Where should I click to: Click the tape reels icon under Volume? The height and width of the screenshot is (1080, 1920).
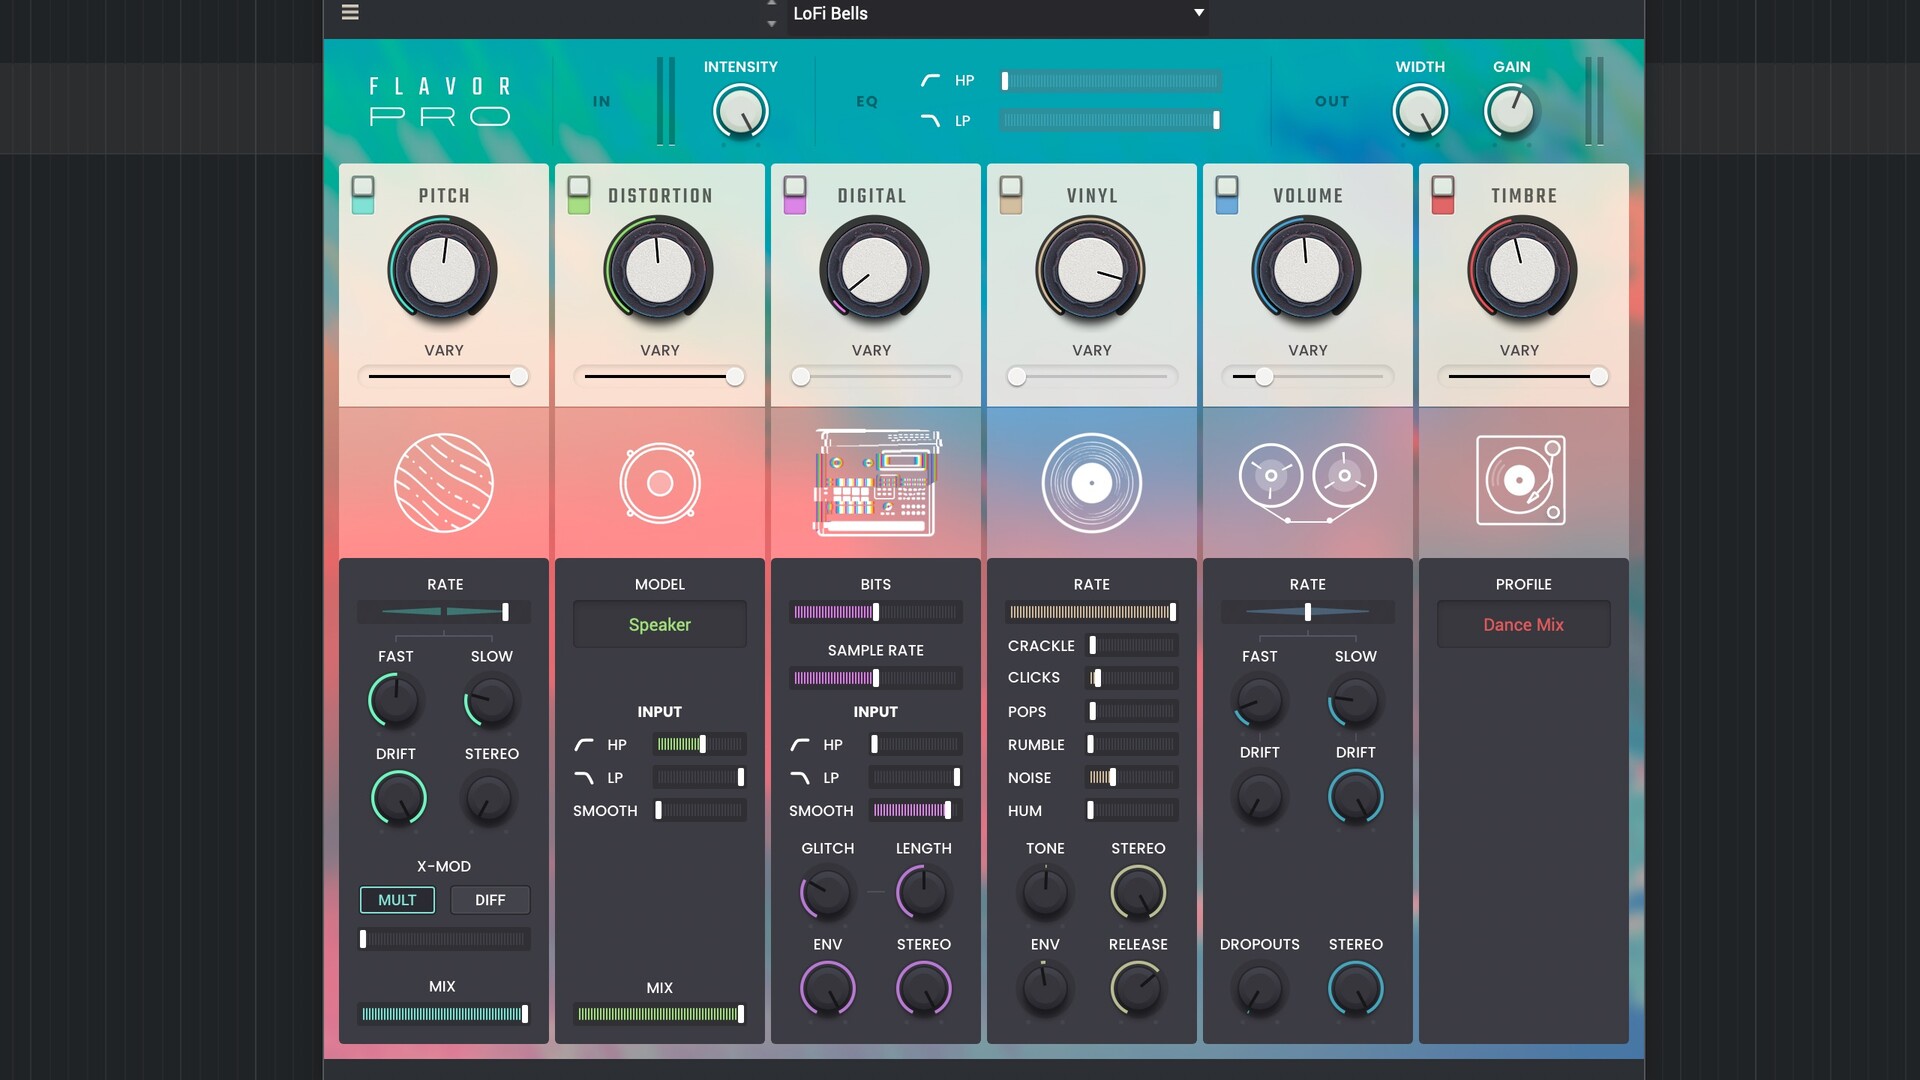(x=1307, y=482)
